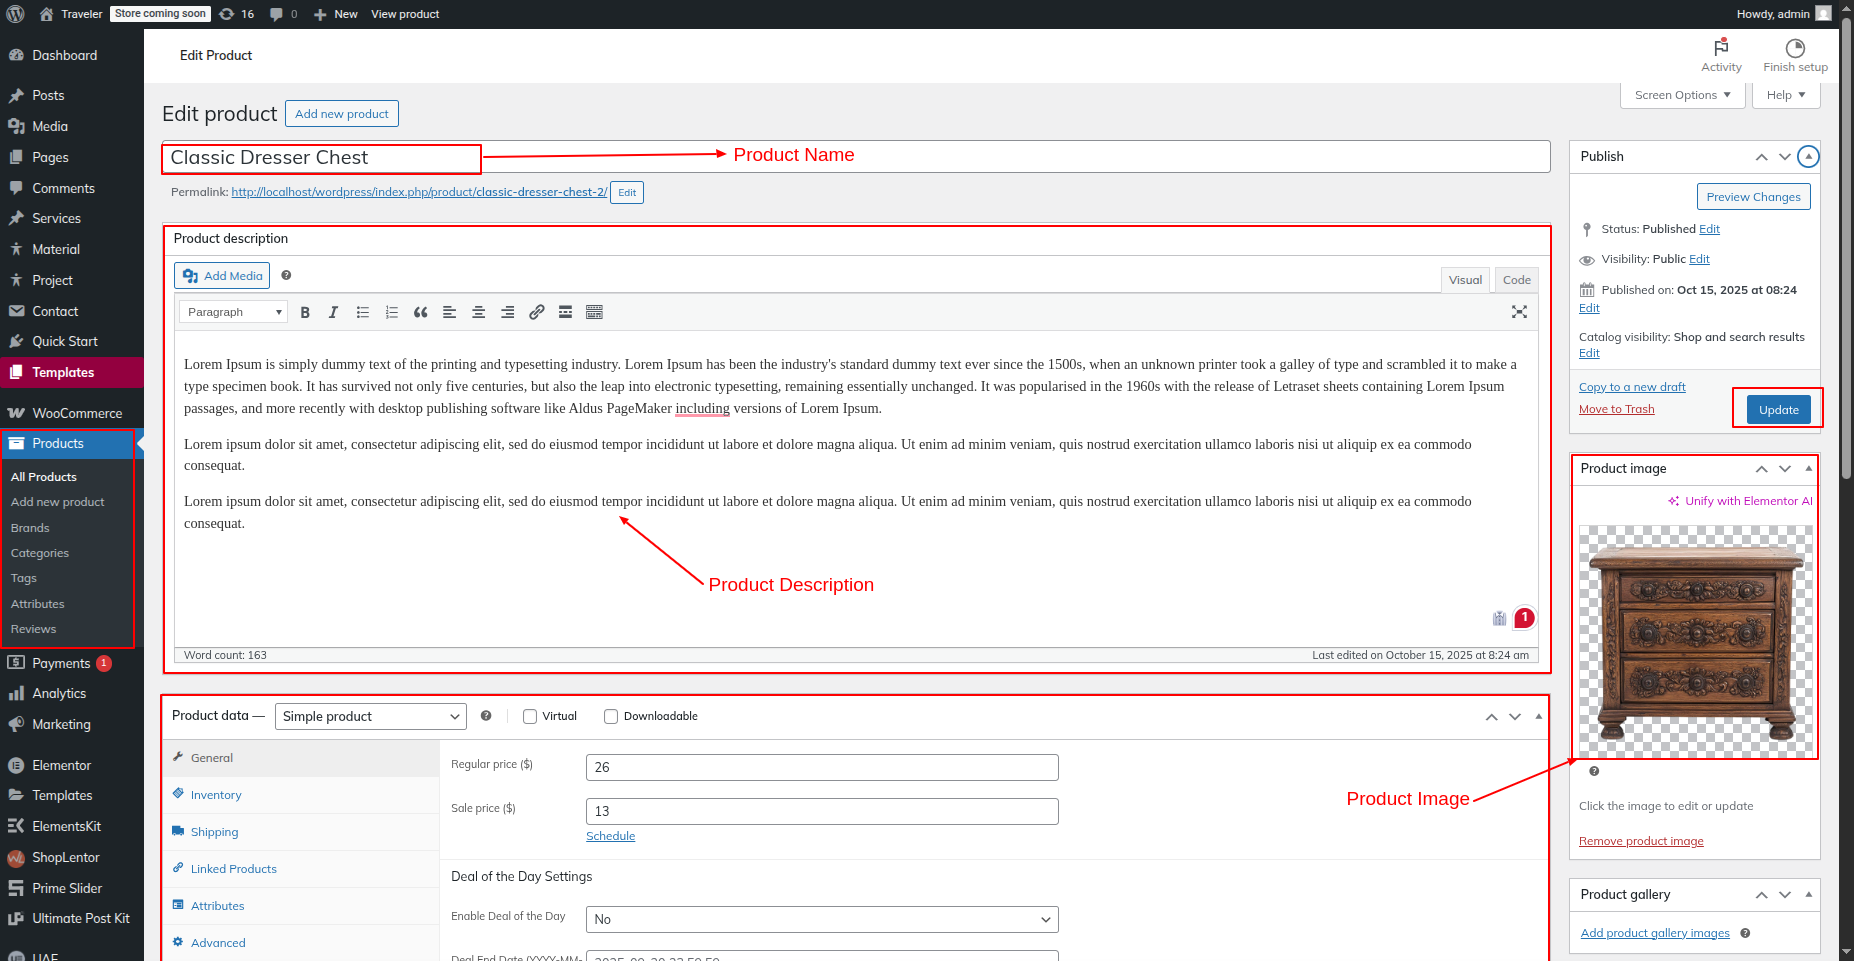
Task: Switch to the Code editor tab
Action: click(1516, 280)
